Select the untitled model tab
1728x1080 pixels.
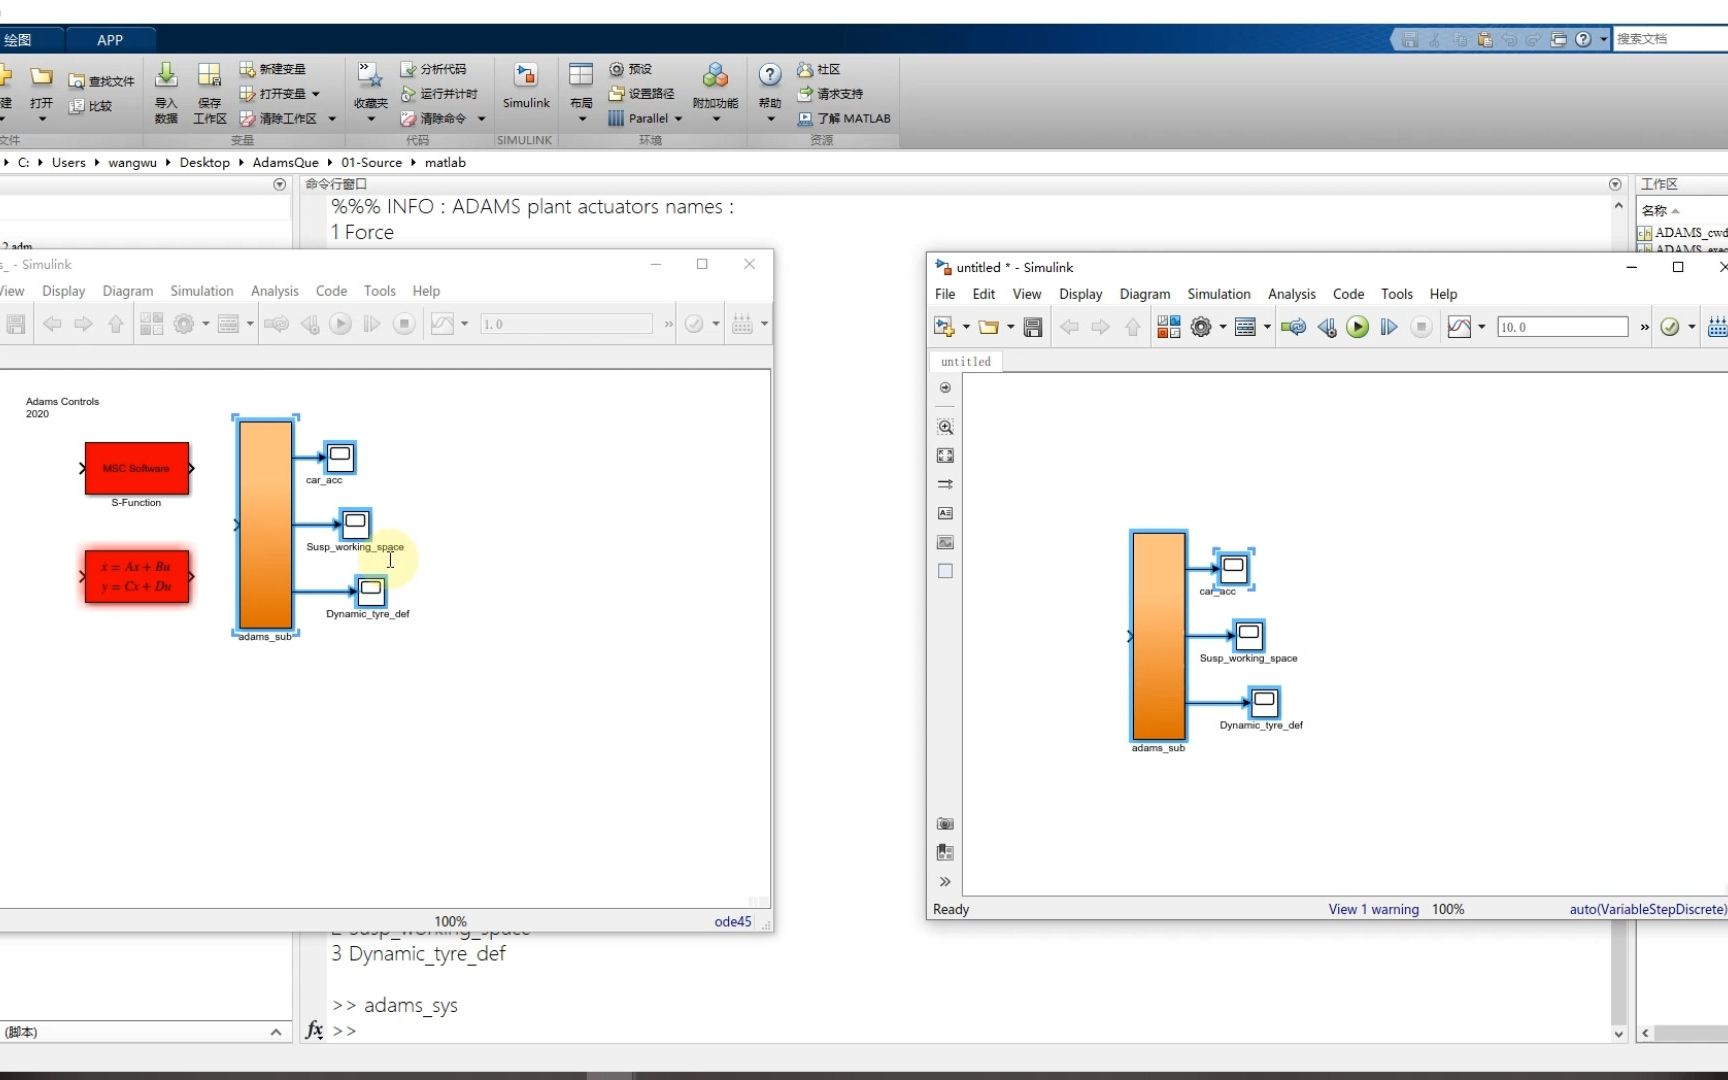pos(966,362)
